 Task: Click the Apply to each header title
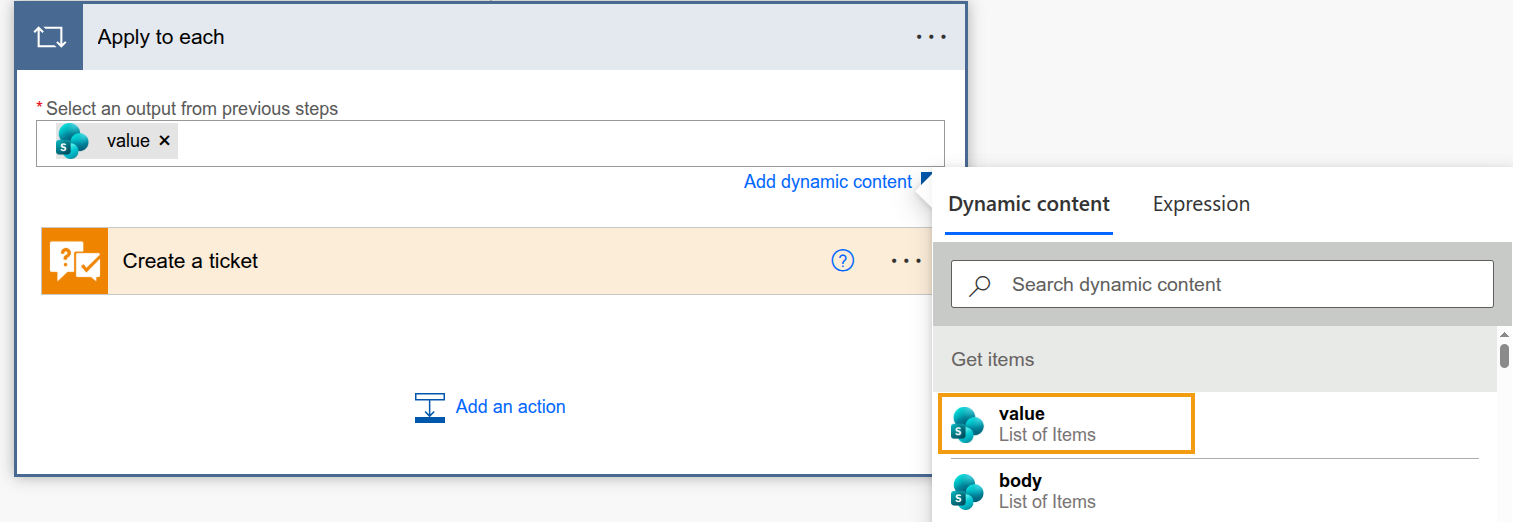(161, 37)
